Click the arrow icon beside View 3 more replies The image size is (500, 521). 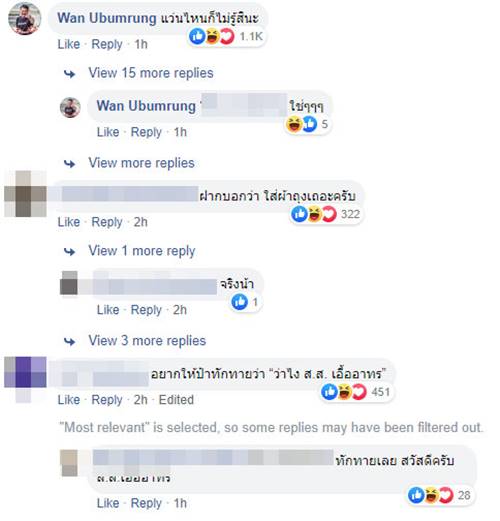[x=69, y=341]
